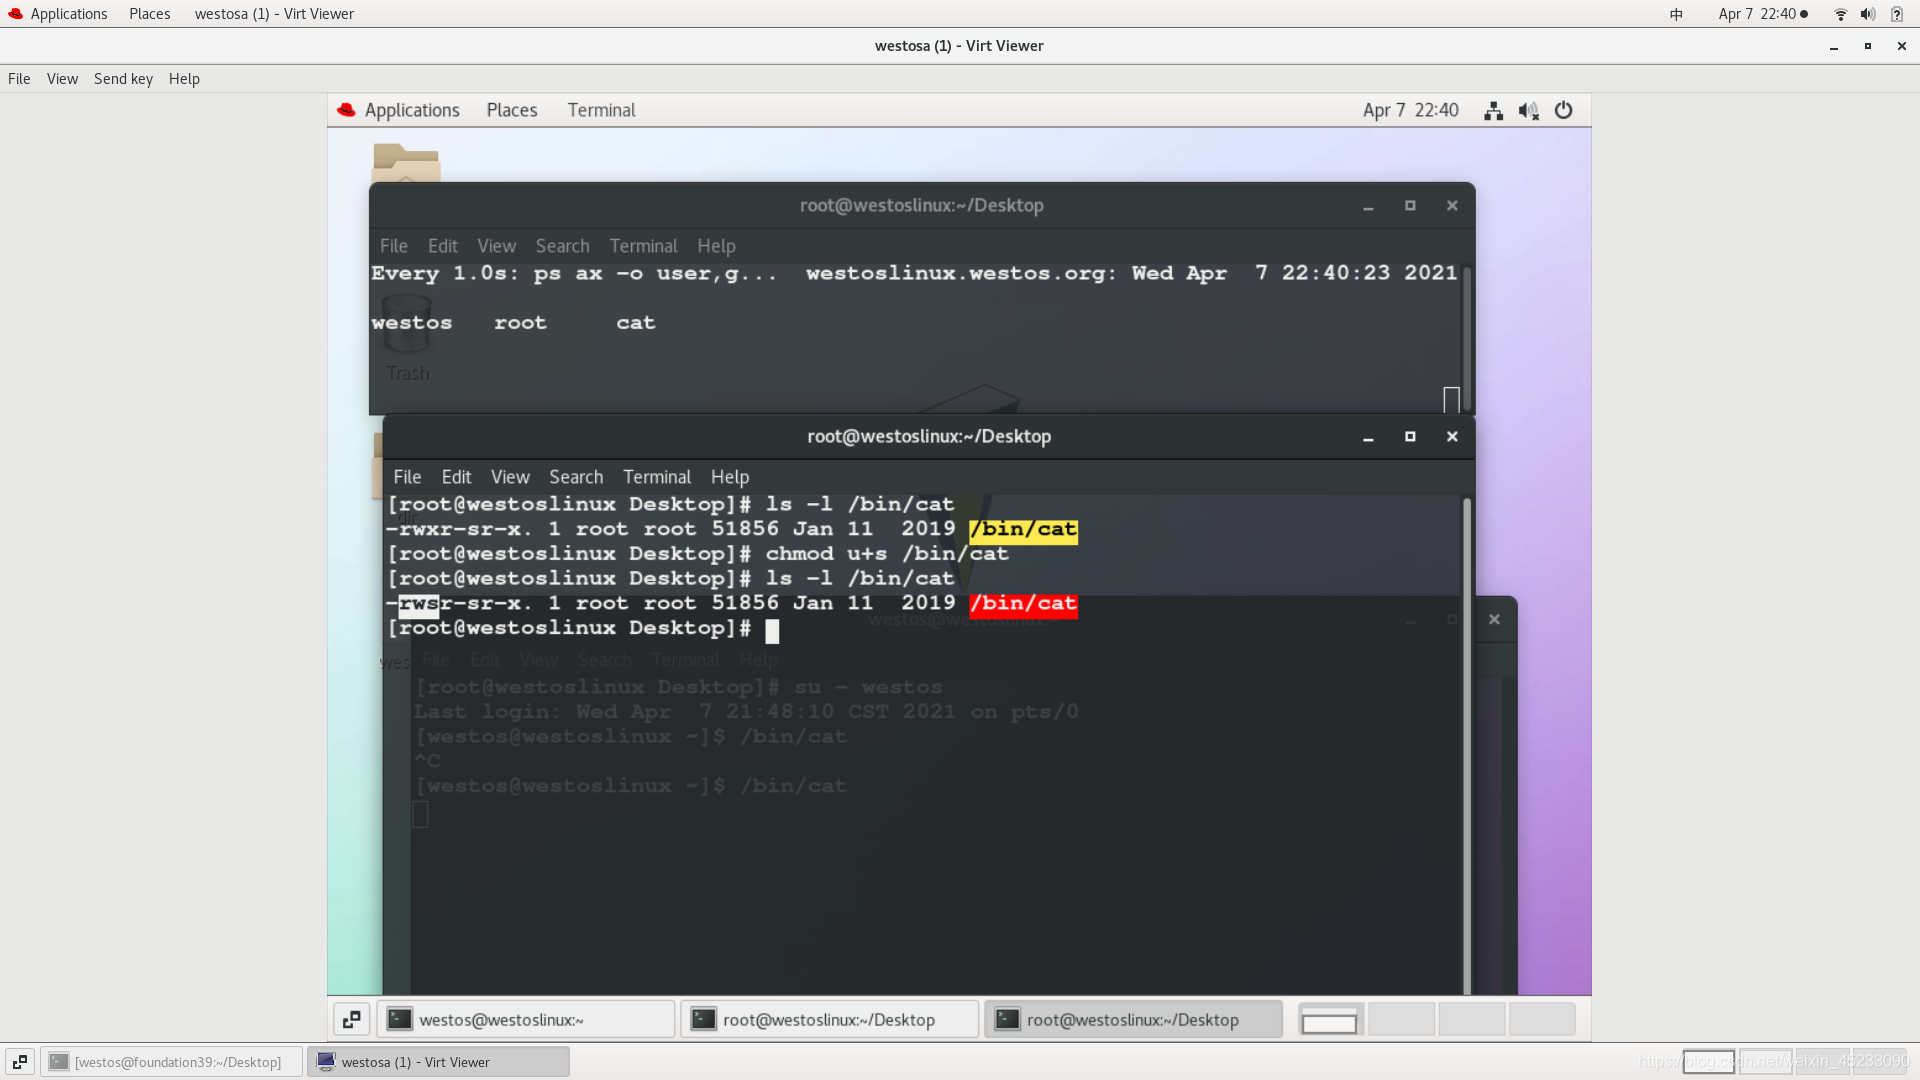The width and height of the screenshot is (1920, 1080).
Task: Click scrollbar of front root terminal
Action: click(1466, 745)
